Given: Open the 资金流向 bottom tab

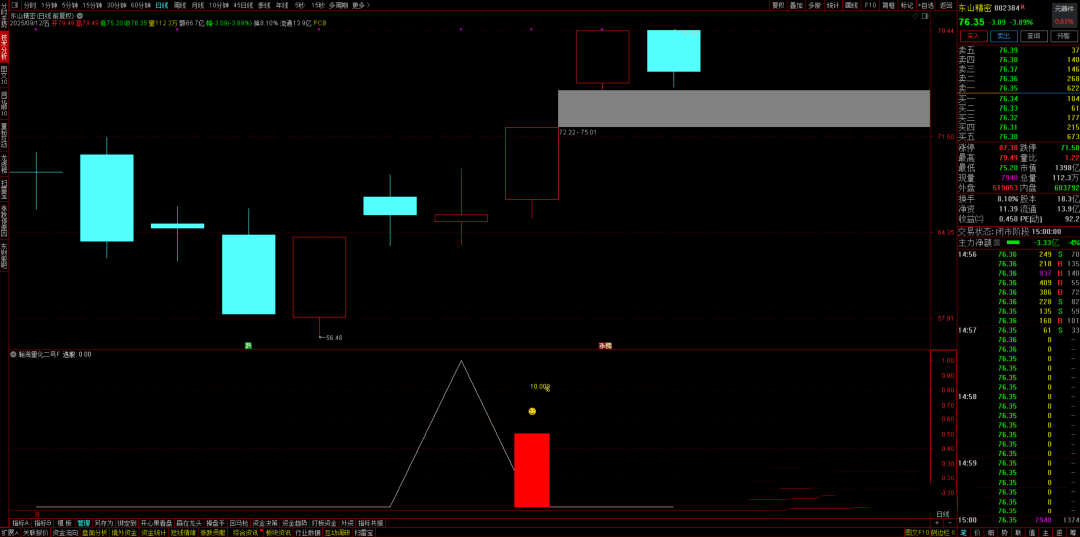Looking at the screenshot, I should click(65, 532).
